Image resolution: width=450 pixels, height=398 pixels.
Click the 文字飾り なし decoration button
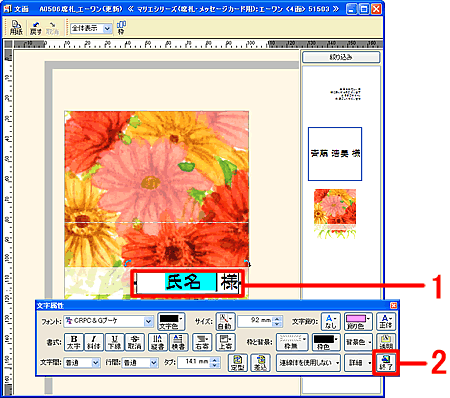[x=330, y=321]
